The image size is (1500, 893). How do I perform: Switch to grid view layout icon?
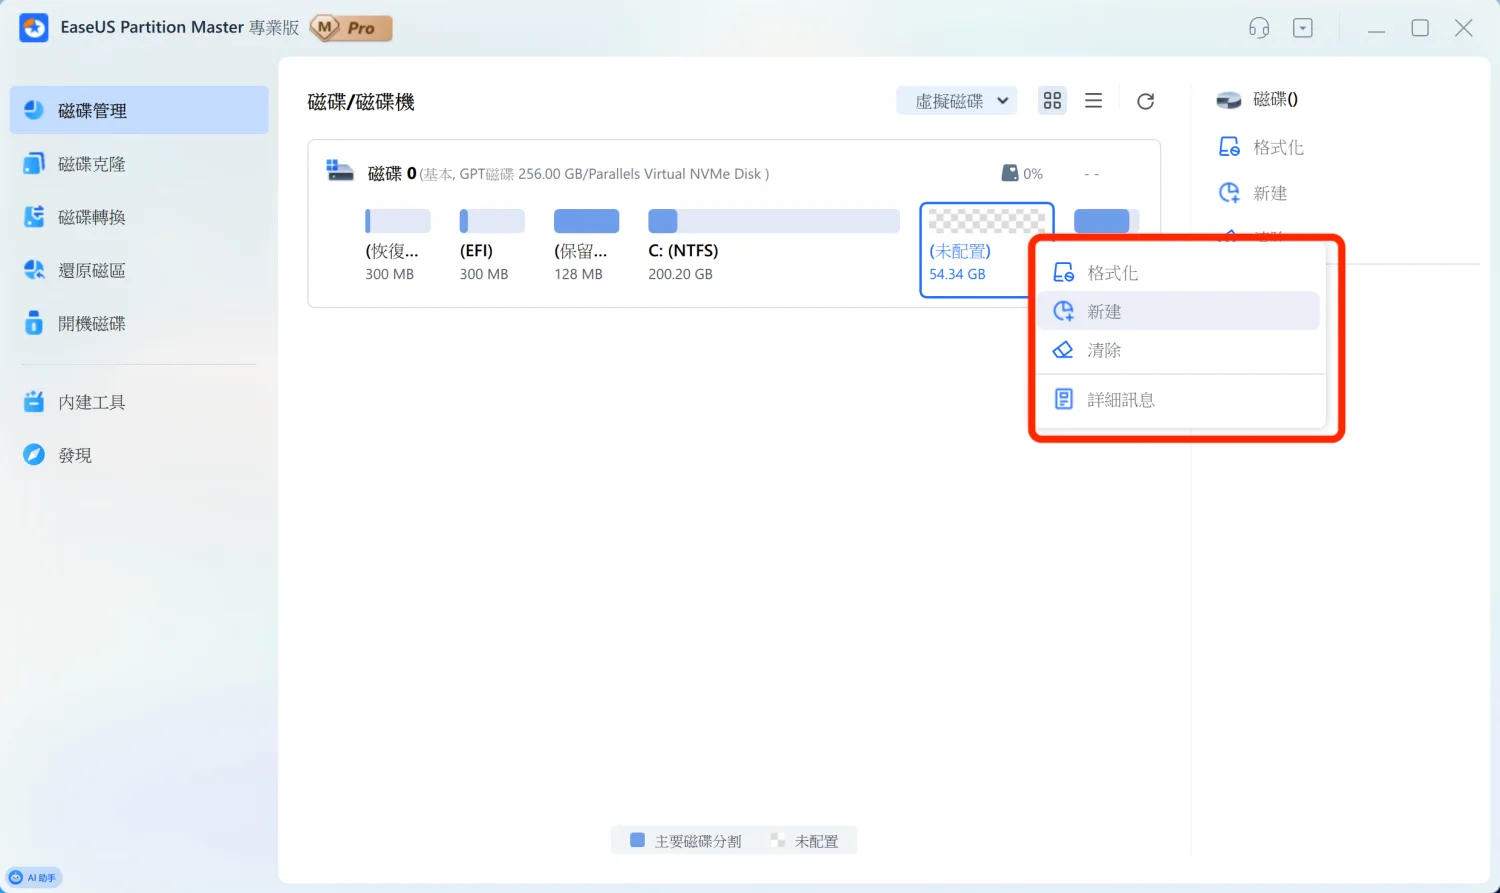pyautogui.click(x=1052, y=100)
